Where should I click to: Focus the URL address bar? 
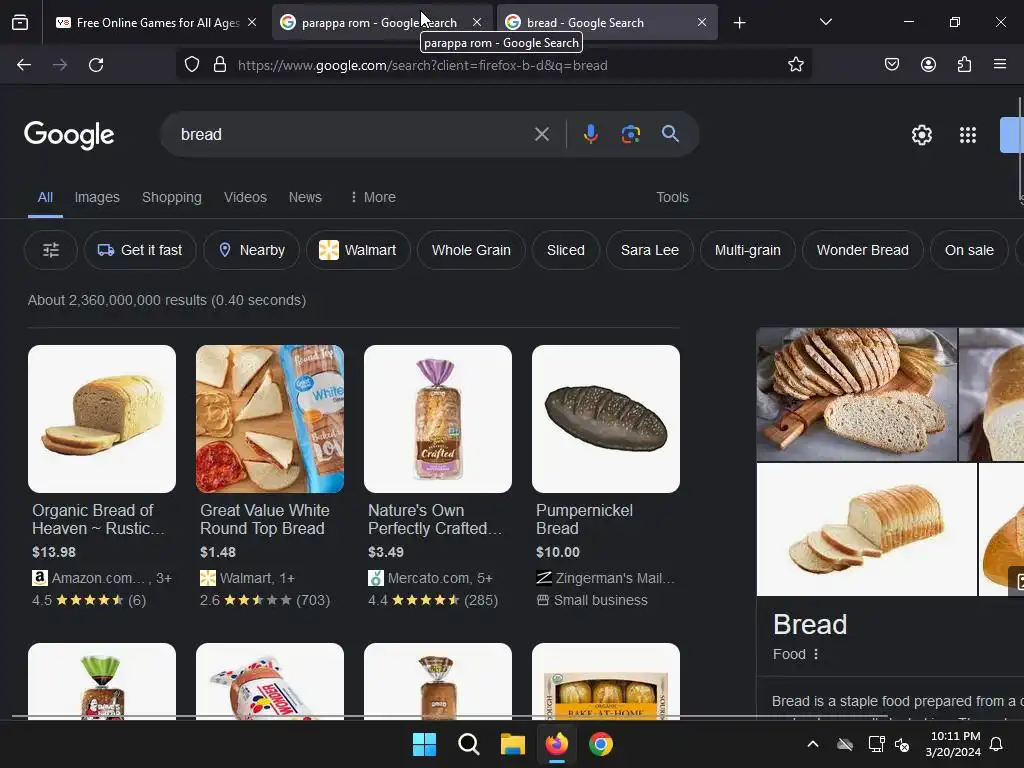pyautogui.click(x=496, y=65)
